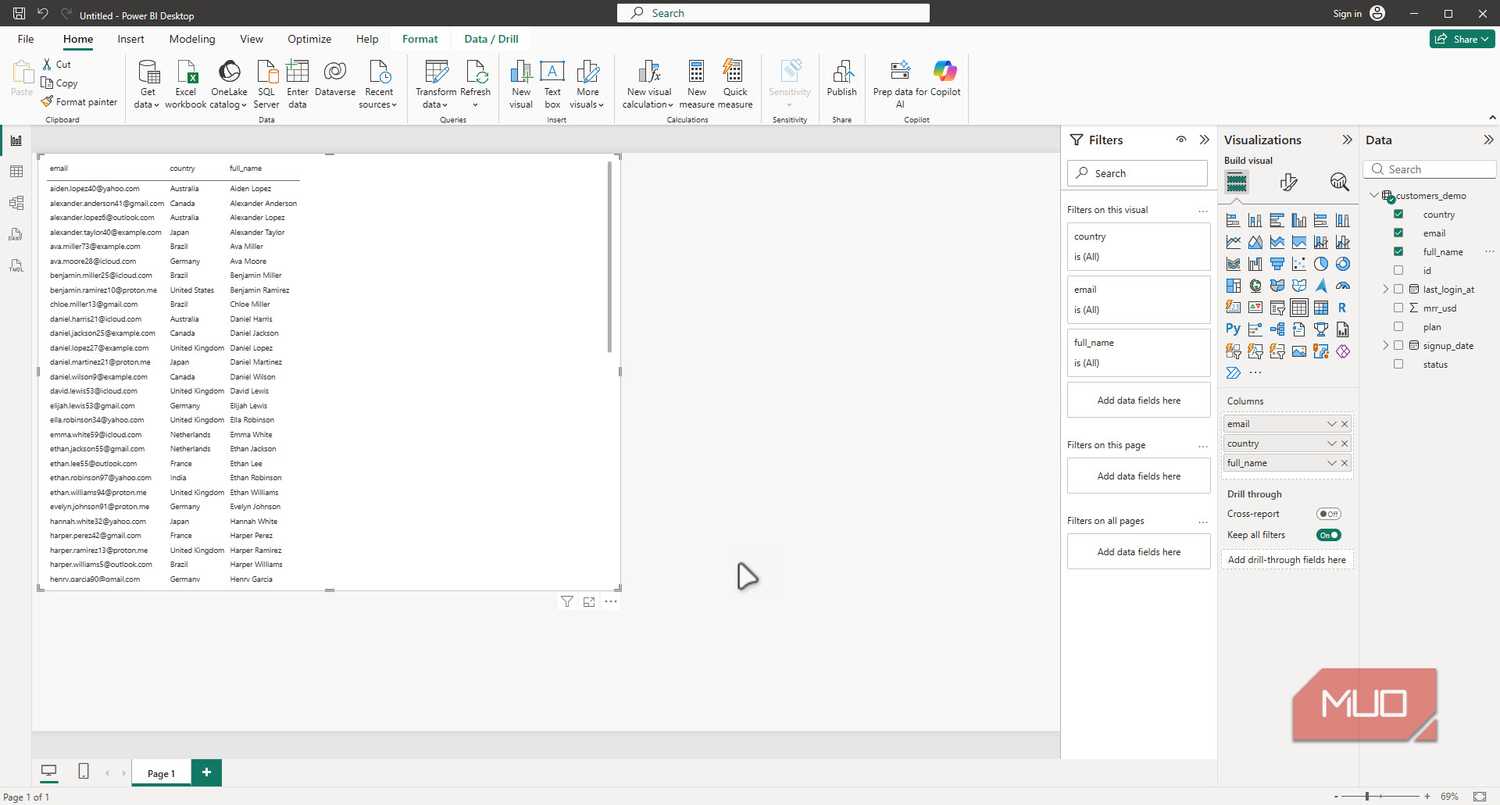Insert a New visual
This screenshot has width=1500, height=805.
(x=521, y=84)
